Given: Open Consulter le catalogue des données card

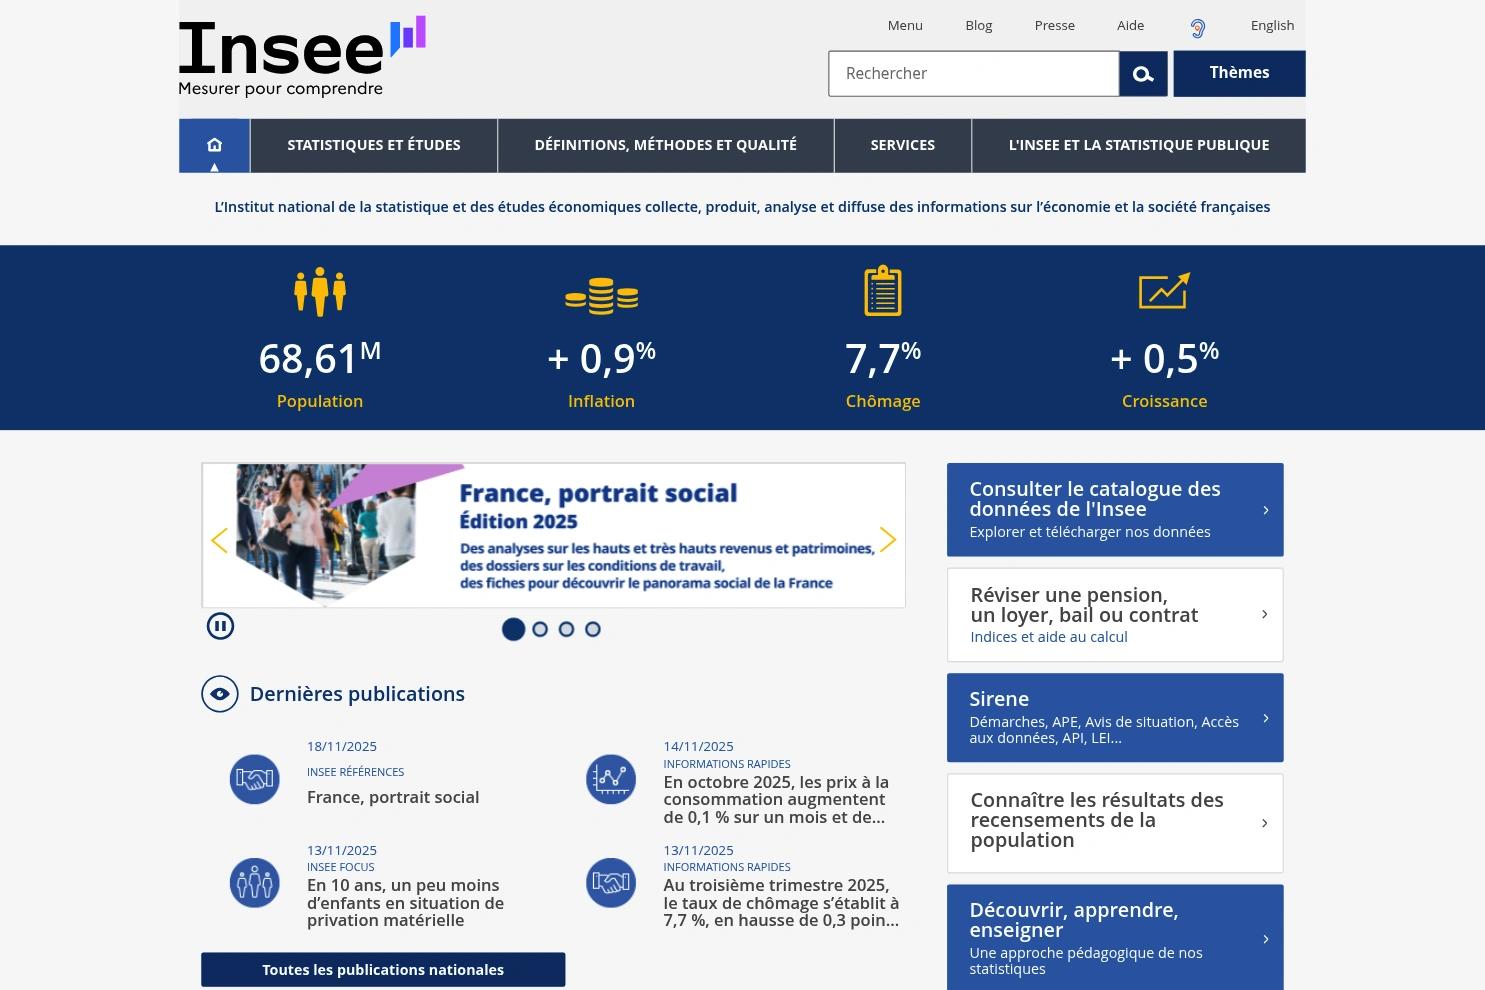Looking at the screenshot, I should click(1115, 510).
